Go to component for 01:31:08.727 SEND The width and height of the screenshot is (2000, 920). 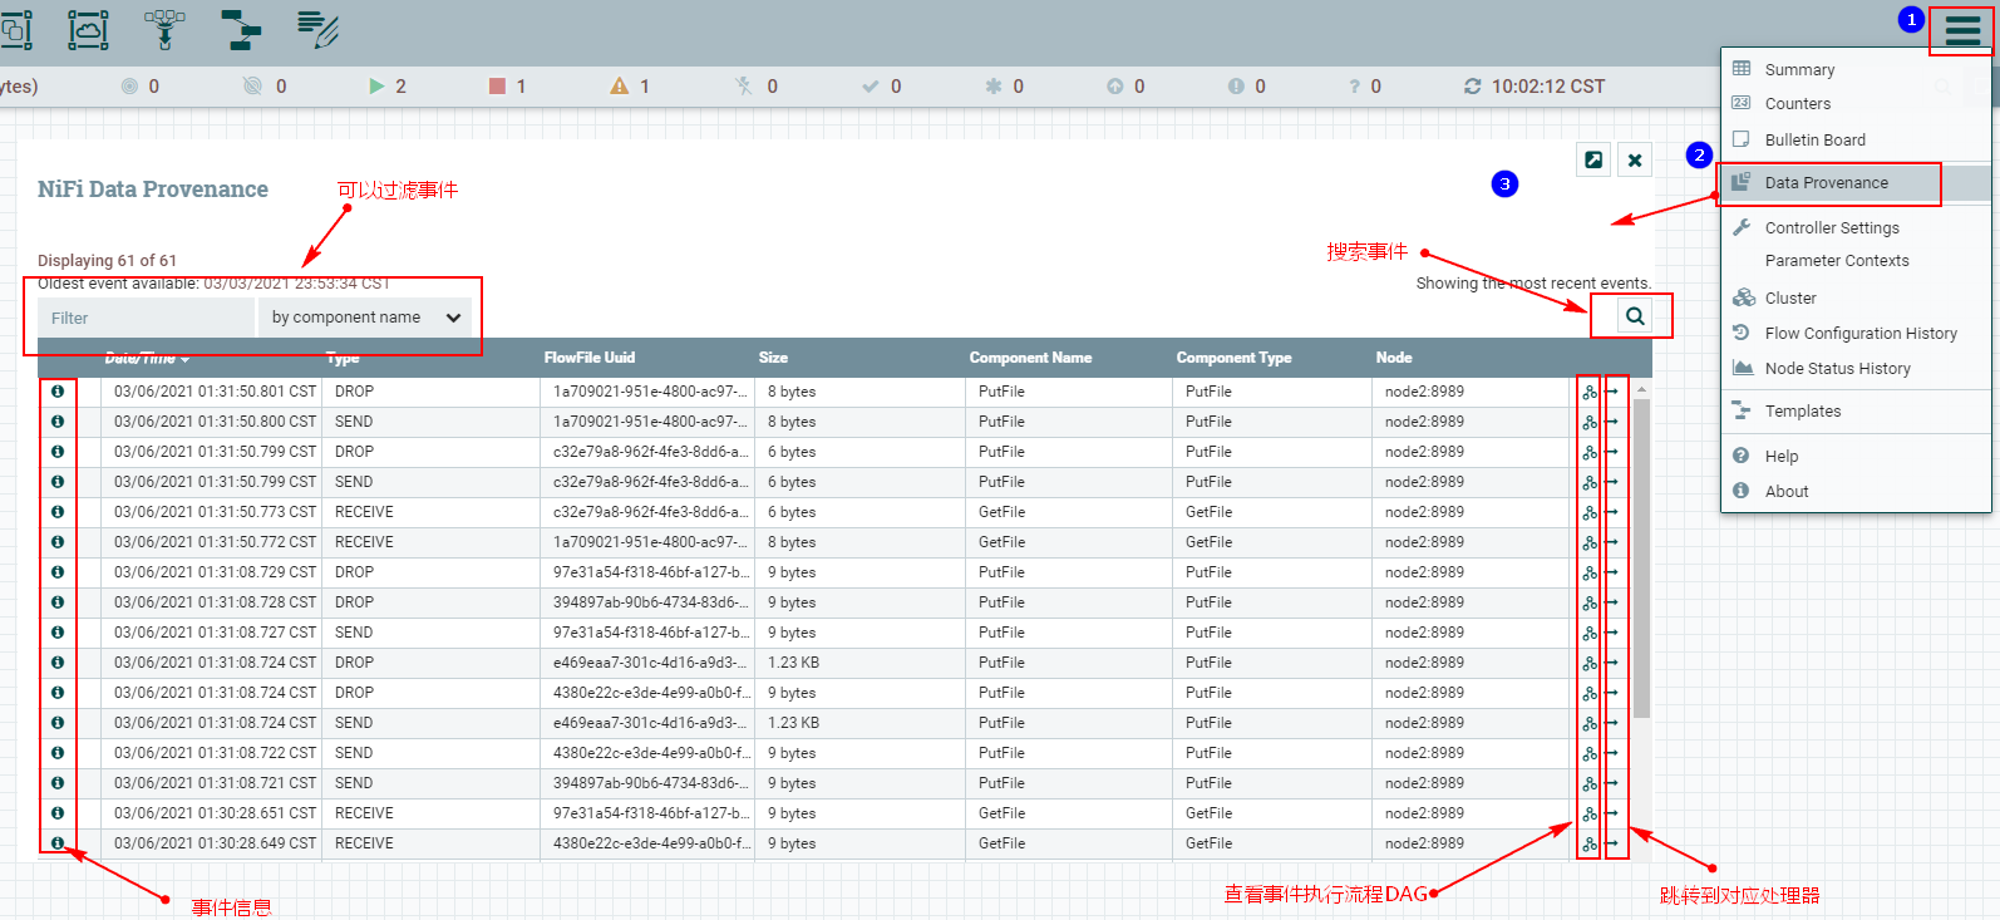[1611, 633]
